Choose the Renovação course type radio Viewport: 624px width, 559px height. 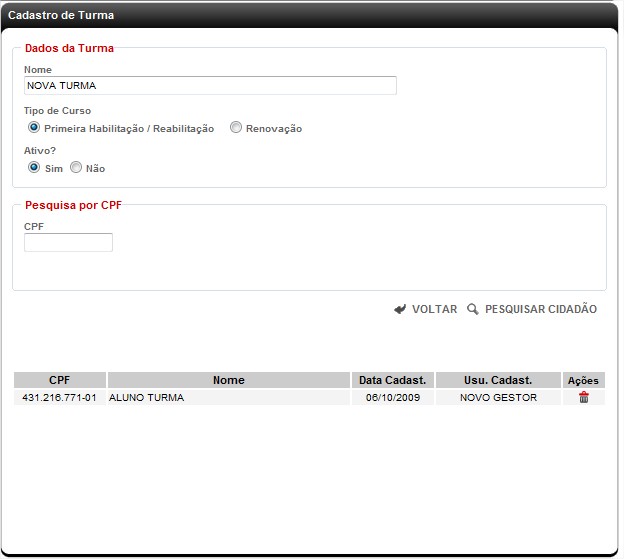coord(236,128)
